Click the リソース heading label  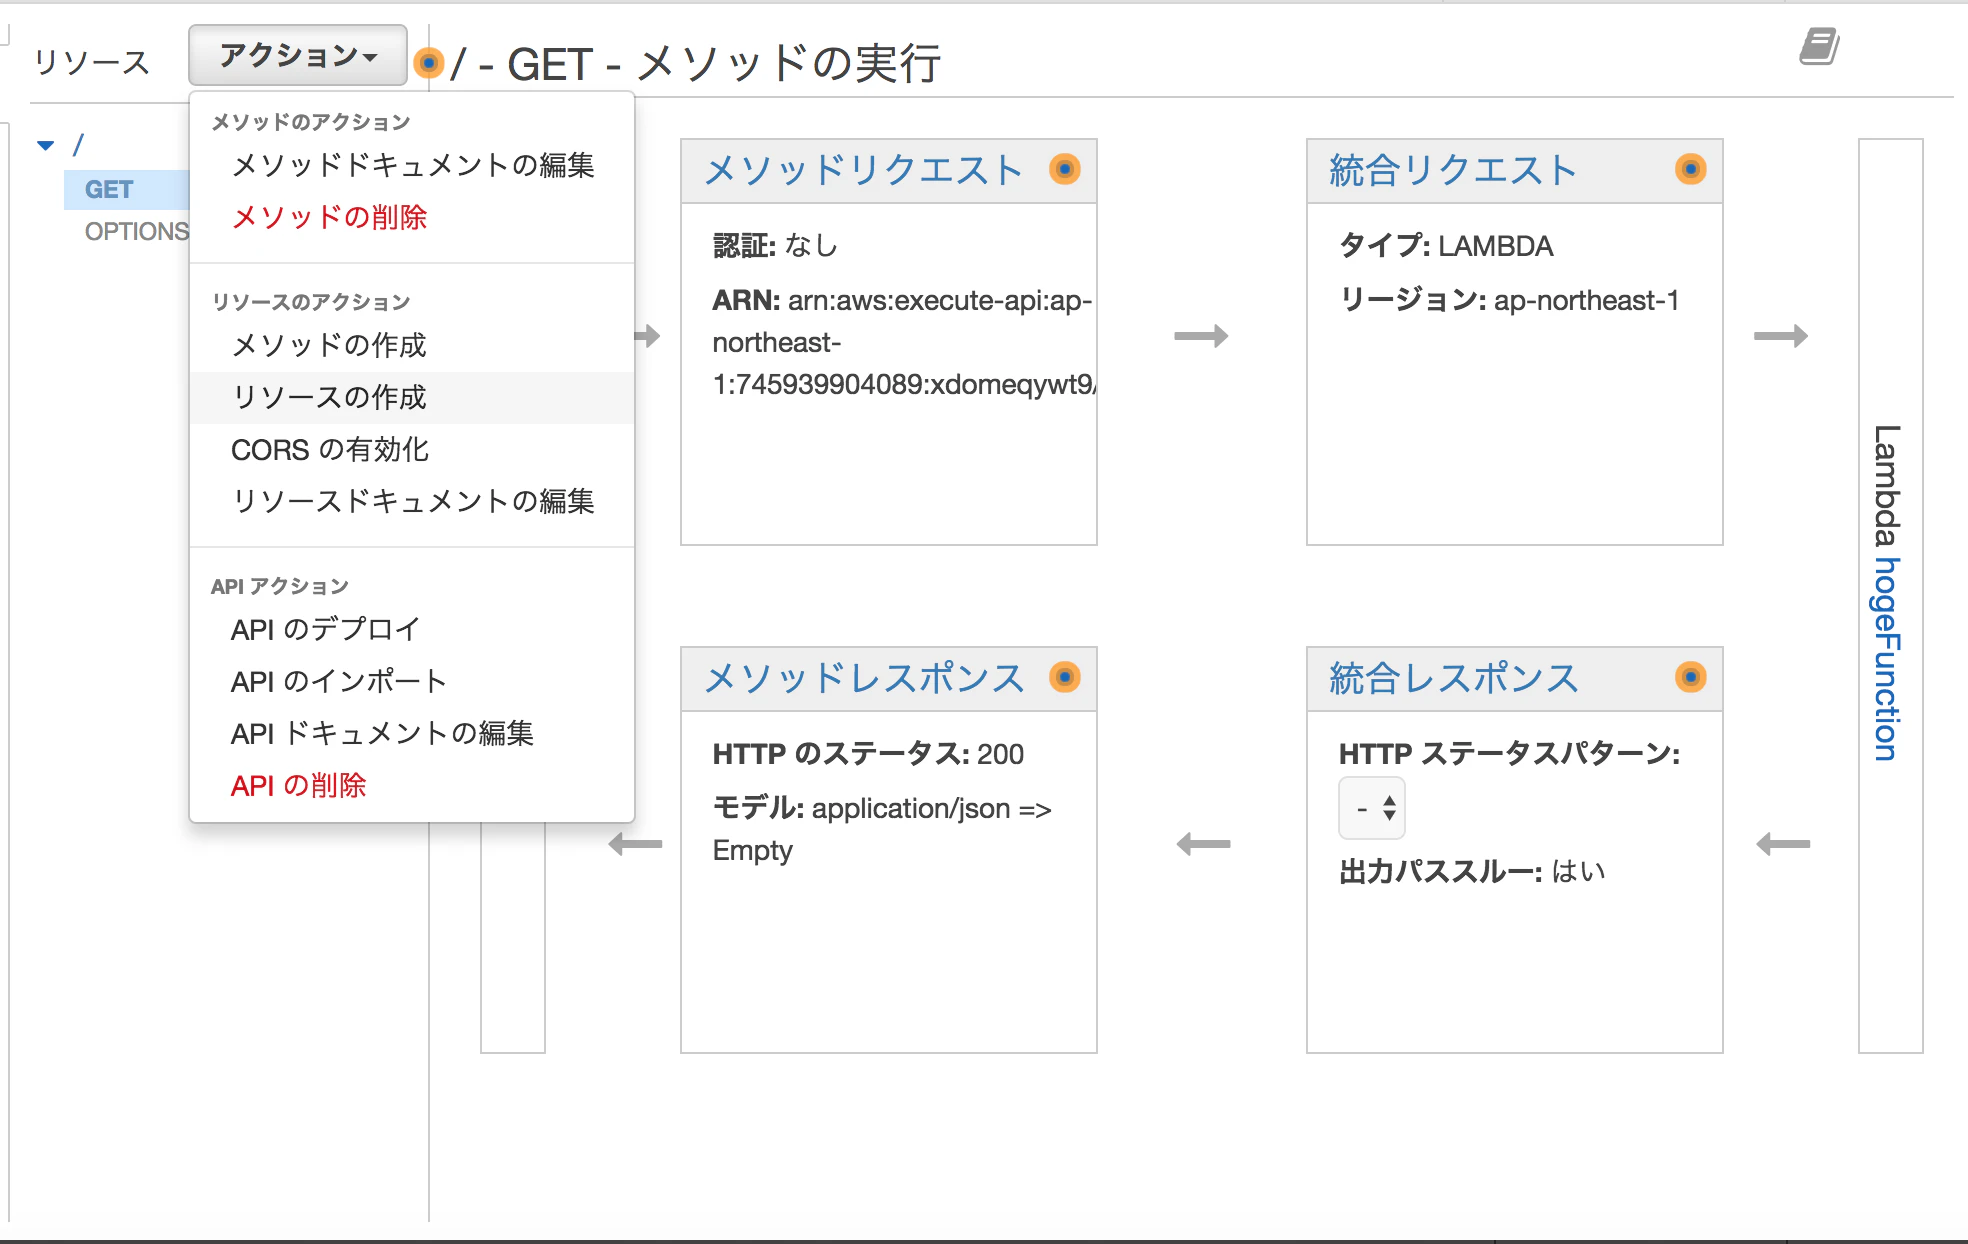(91, 62)
